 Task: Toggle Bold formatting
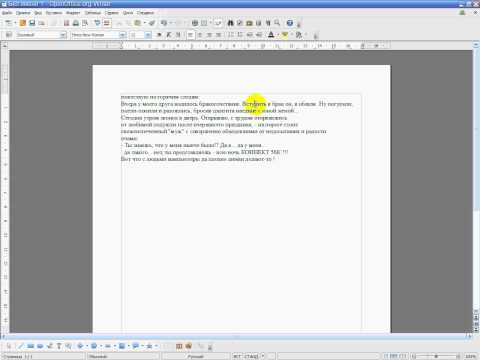click(x=159, y=35)
